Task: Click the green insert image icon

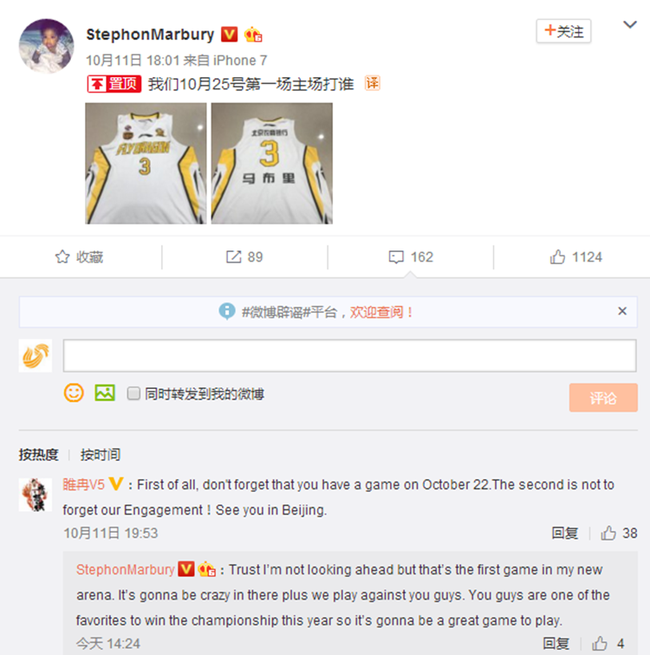Action: click(x=105, y=393)
